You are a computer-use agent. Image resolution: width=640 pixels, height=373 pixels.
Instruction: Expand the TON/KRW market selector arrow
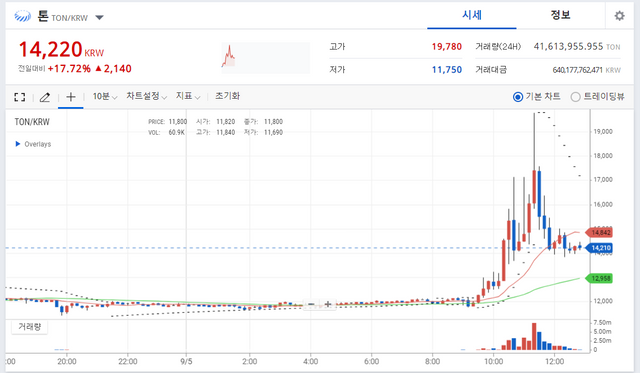pos(99,18)
